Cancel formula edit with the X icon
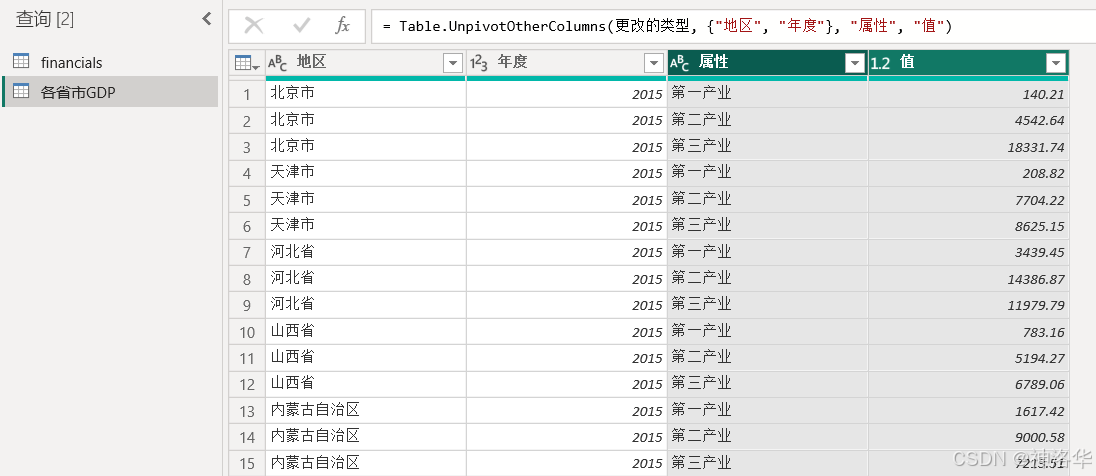Image resolution: width=1096 pixels, height=476 pixels. tap(254, 26)
